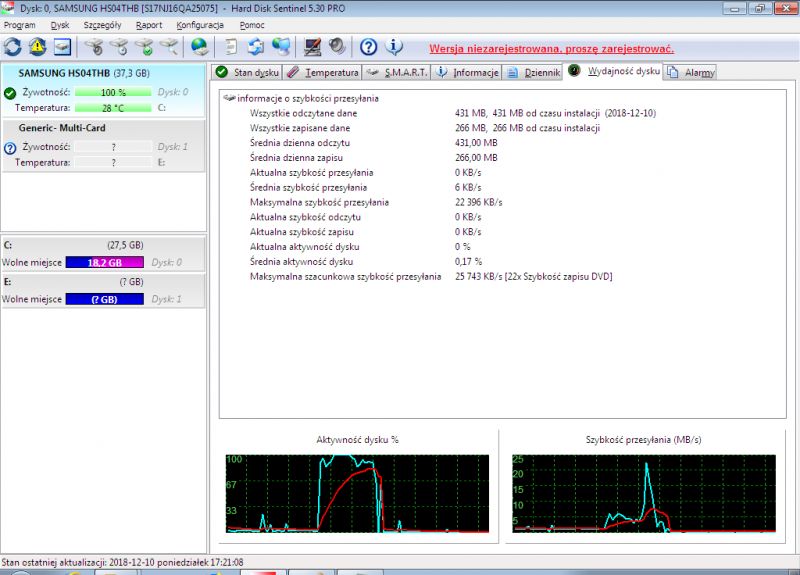Click the value '431,00 MB'
The image size is (800, 575).
476,143
